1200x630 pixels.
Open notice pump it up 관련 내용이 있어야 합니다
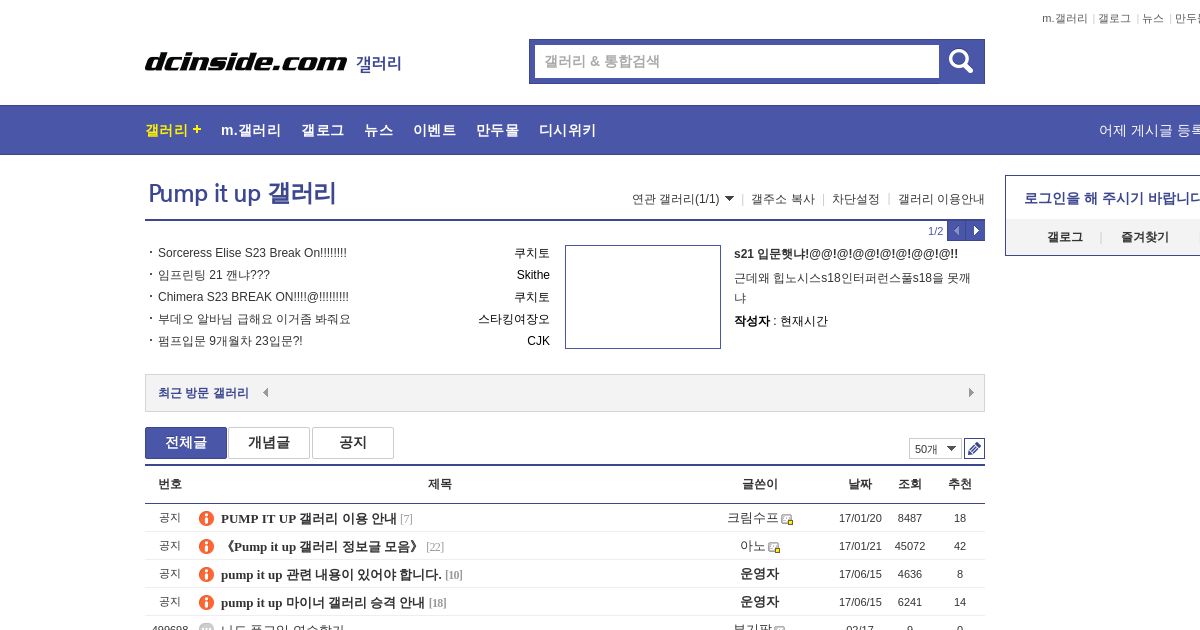(x=331, y=574)
